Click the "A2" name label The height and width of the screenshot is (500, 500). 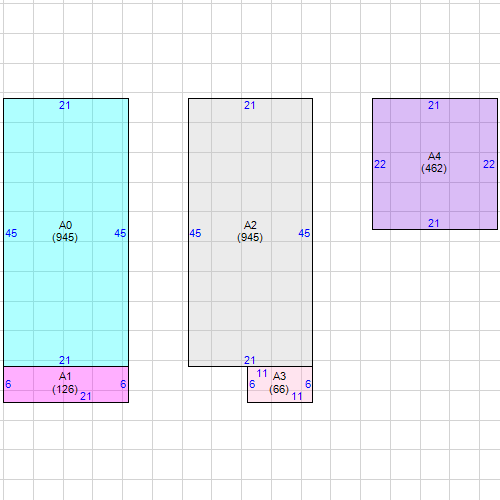(x=250, y=225)
